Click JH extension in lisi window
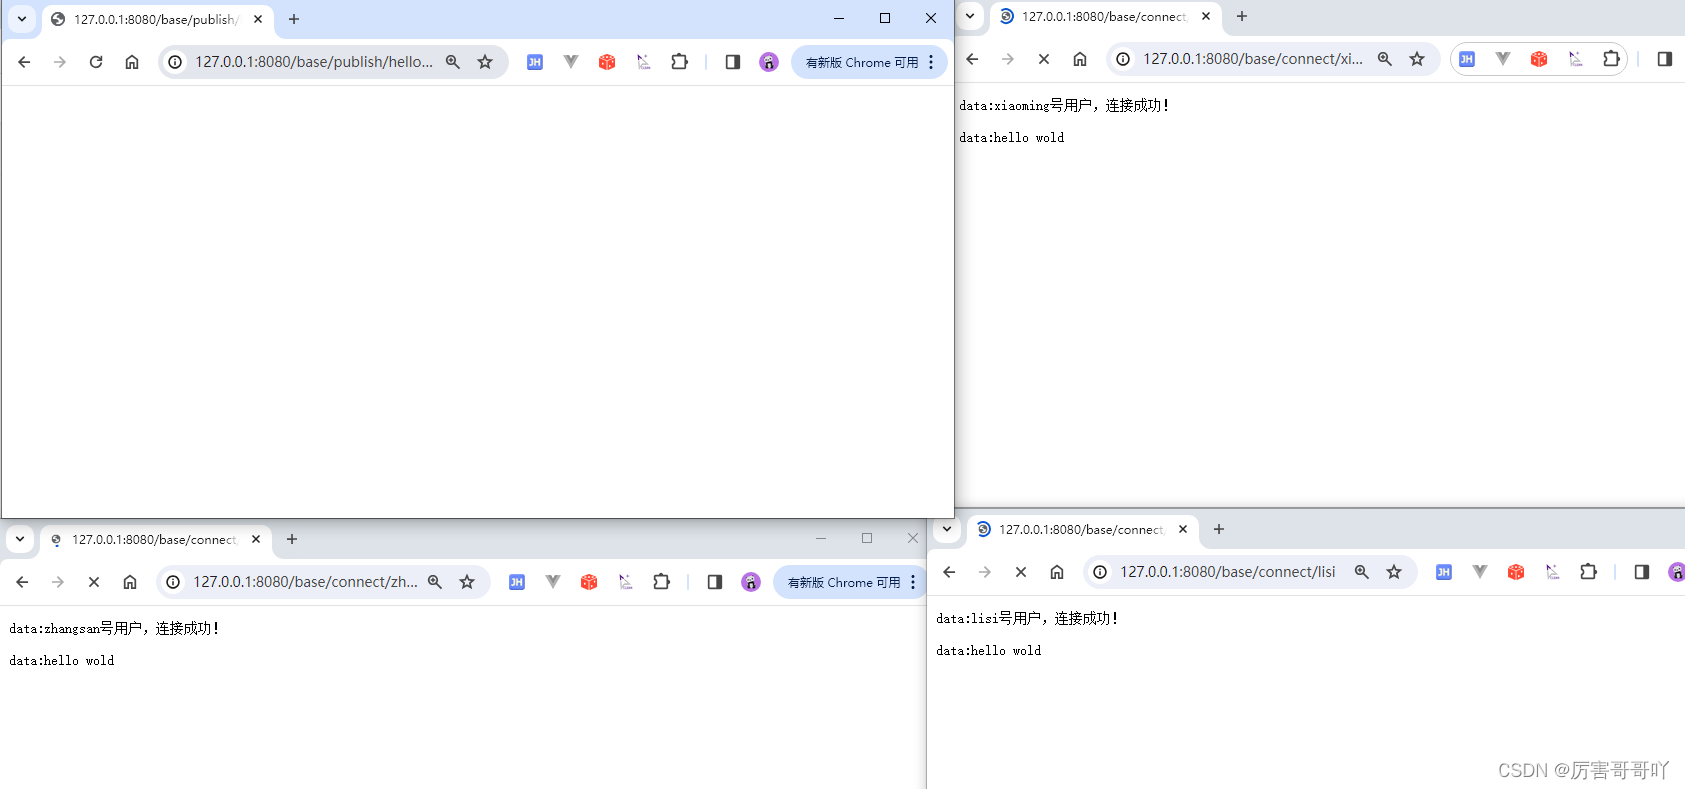The image size is (1685, 789). pyautogui.click(x=1444, y=572)
